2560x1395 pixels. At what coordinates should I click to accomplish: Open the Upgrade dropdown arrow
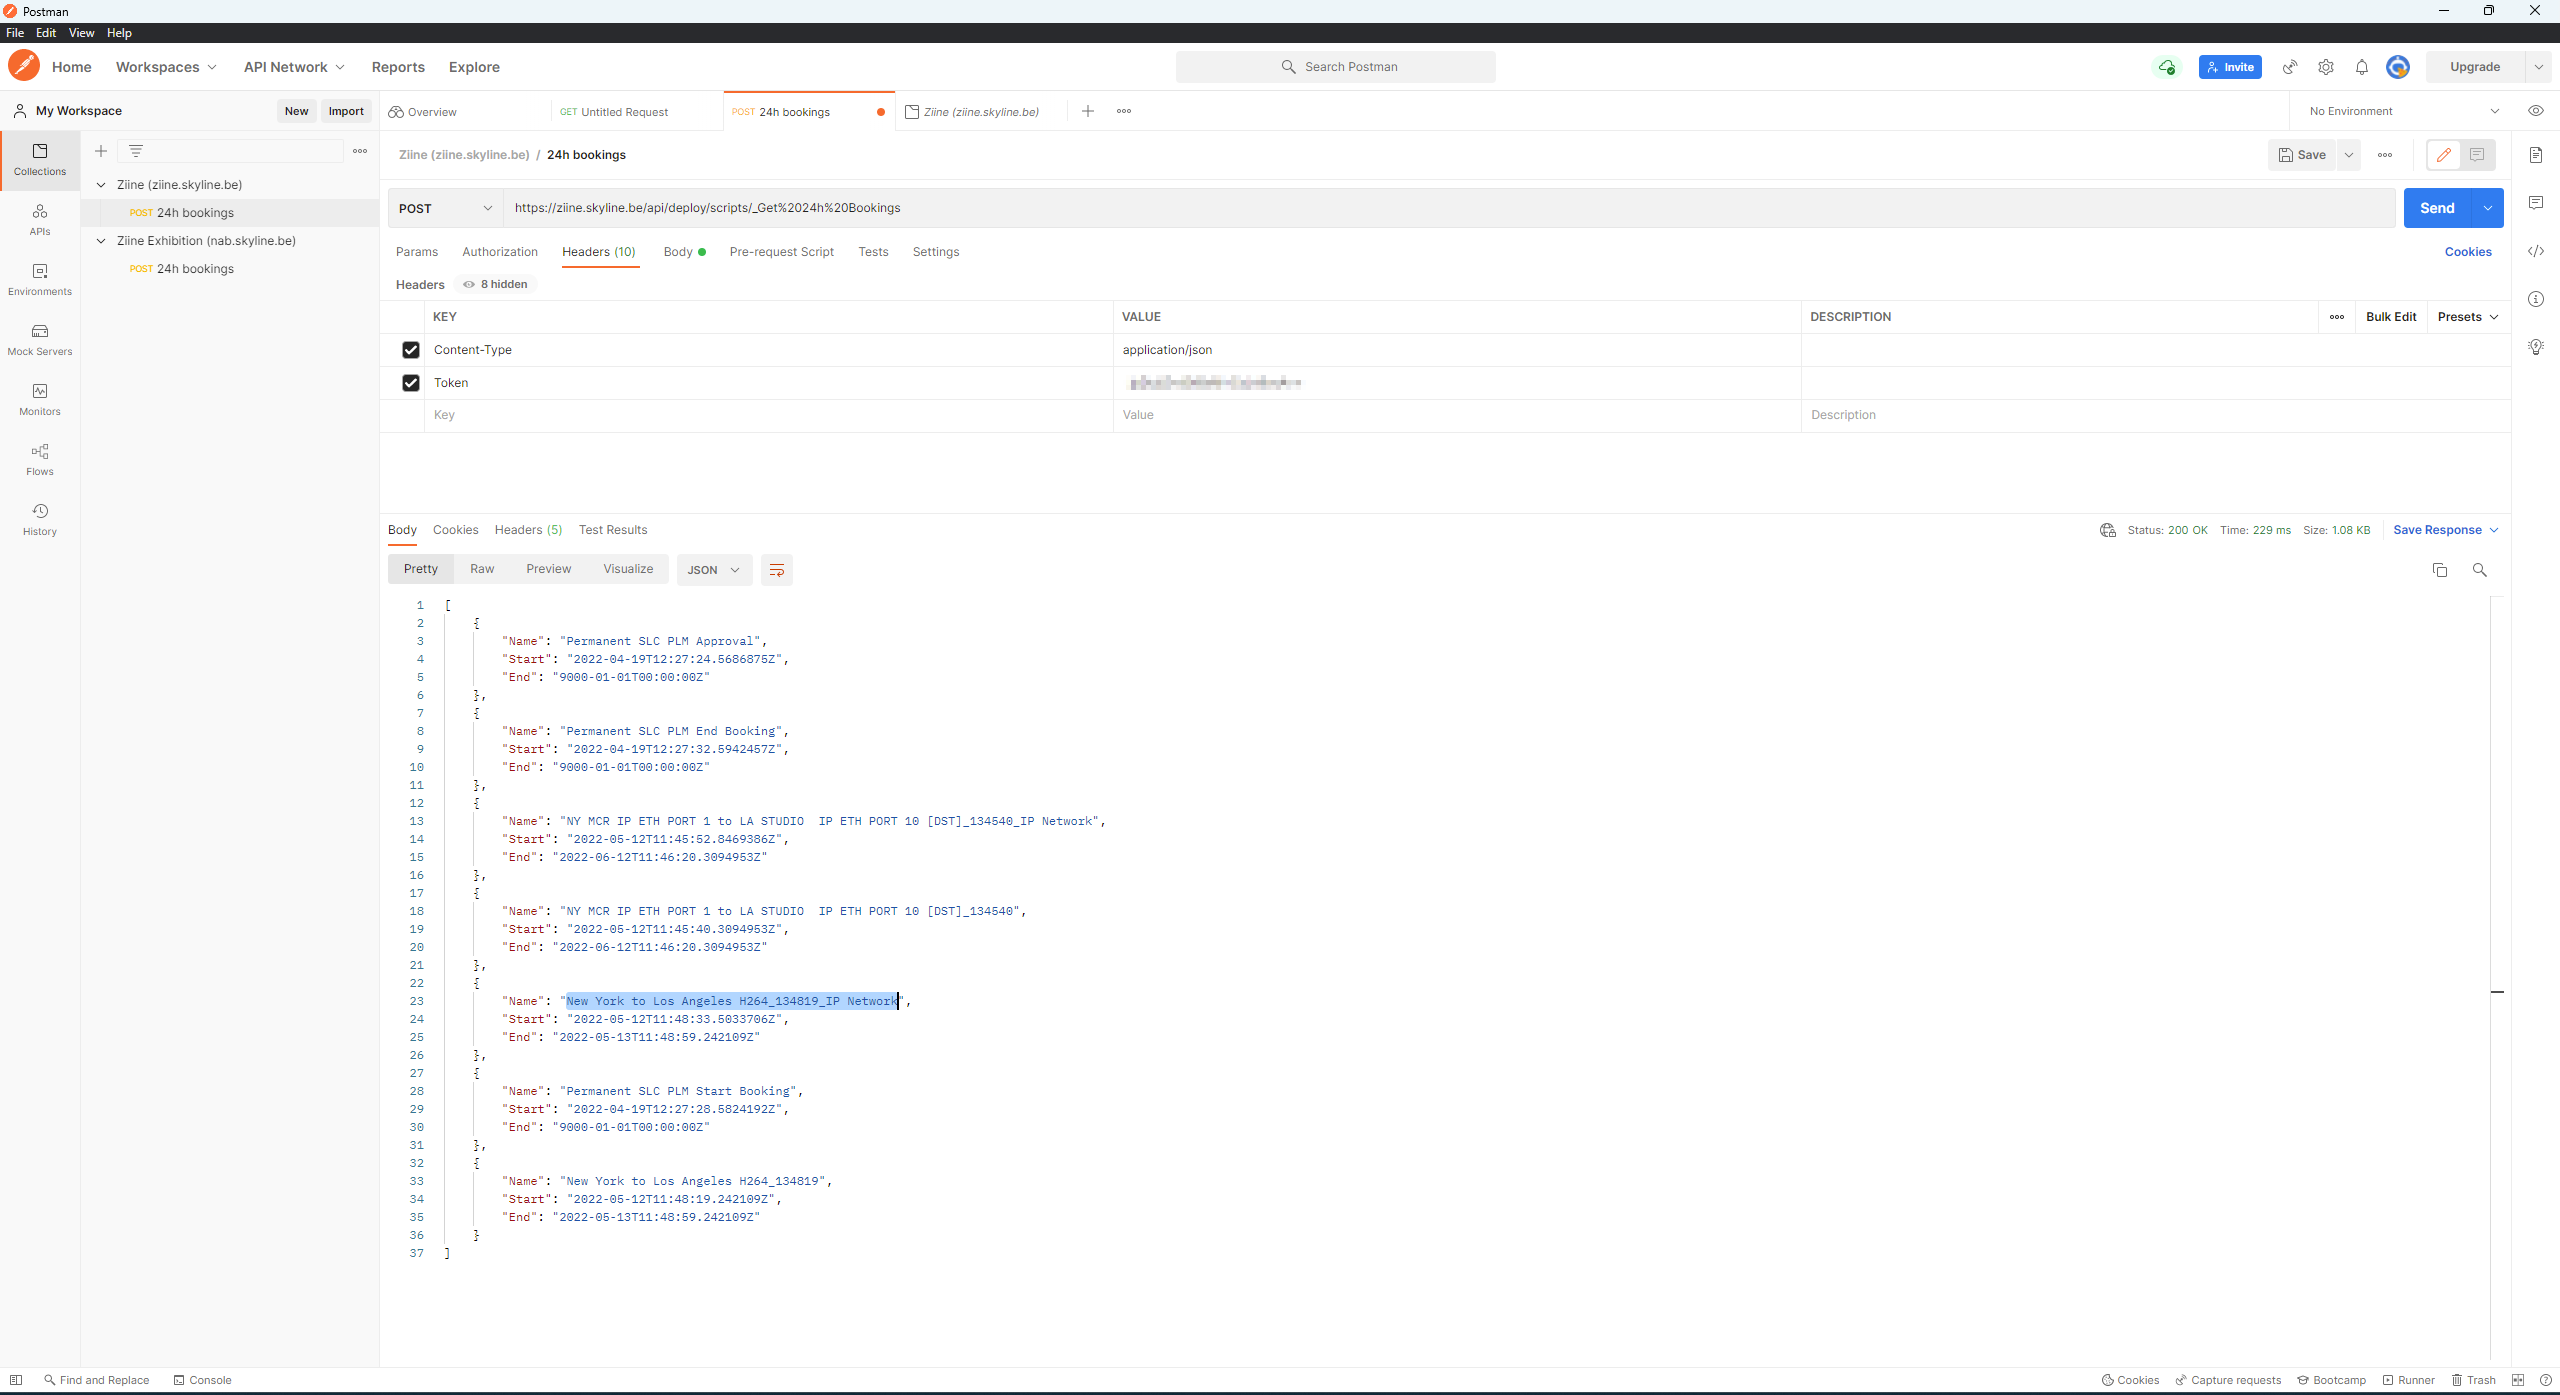(x=2538, y=67)
